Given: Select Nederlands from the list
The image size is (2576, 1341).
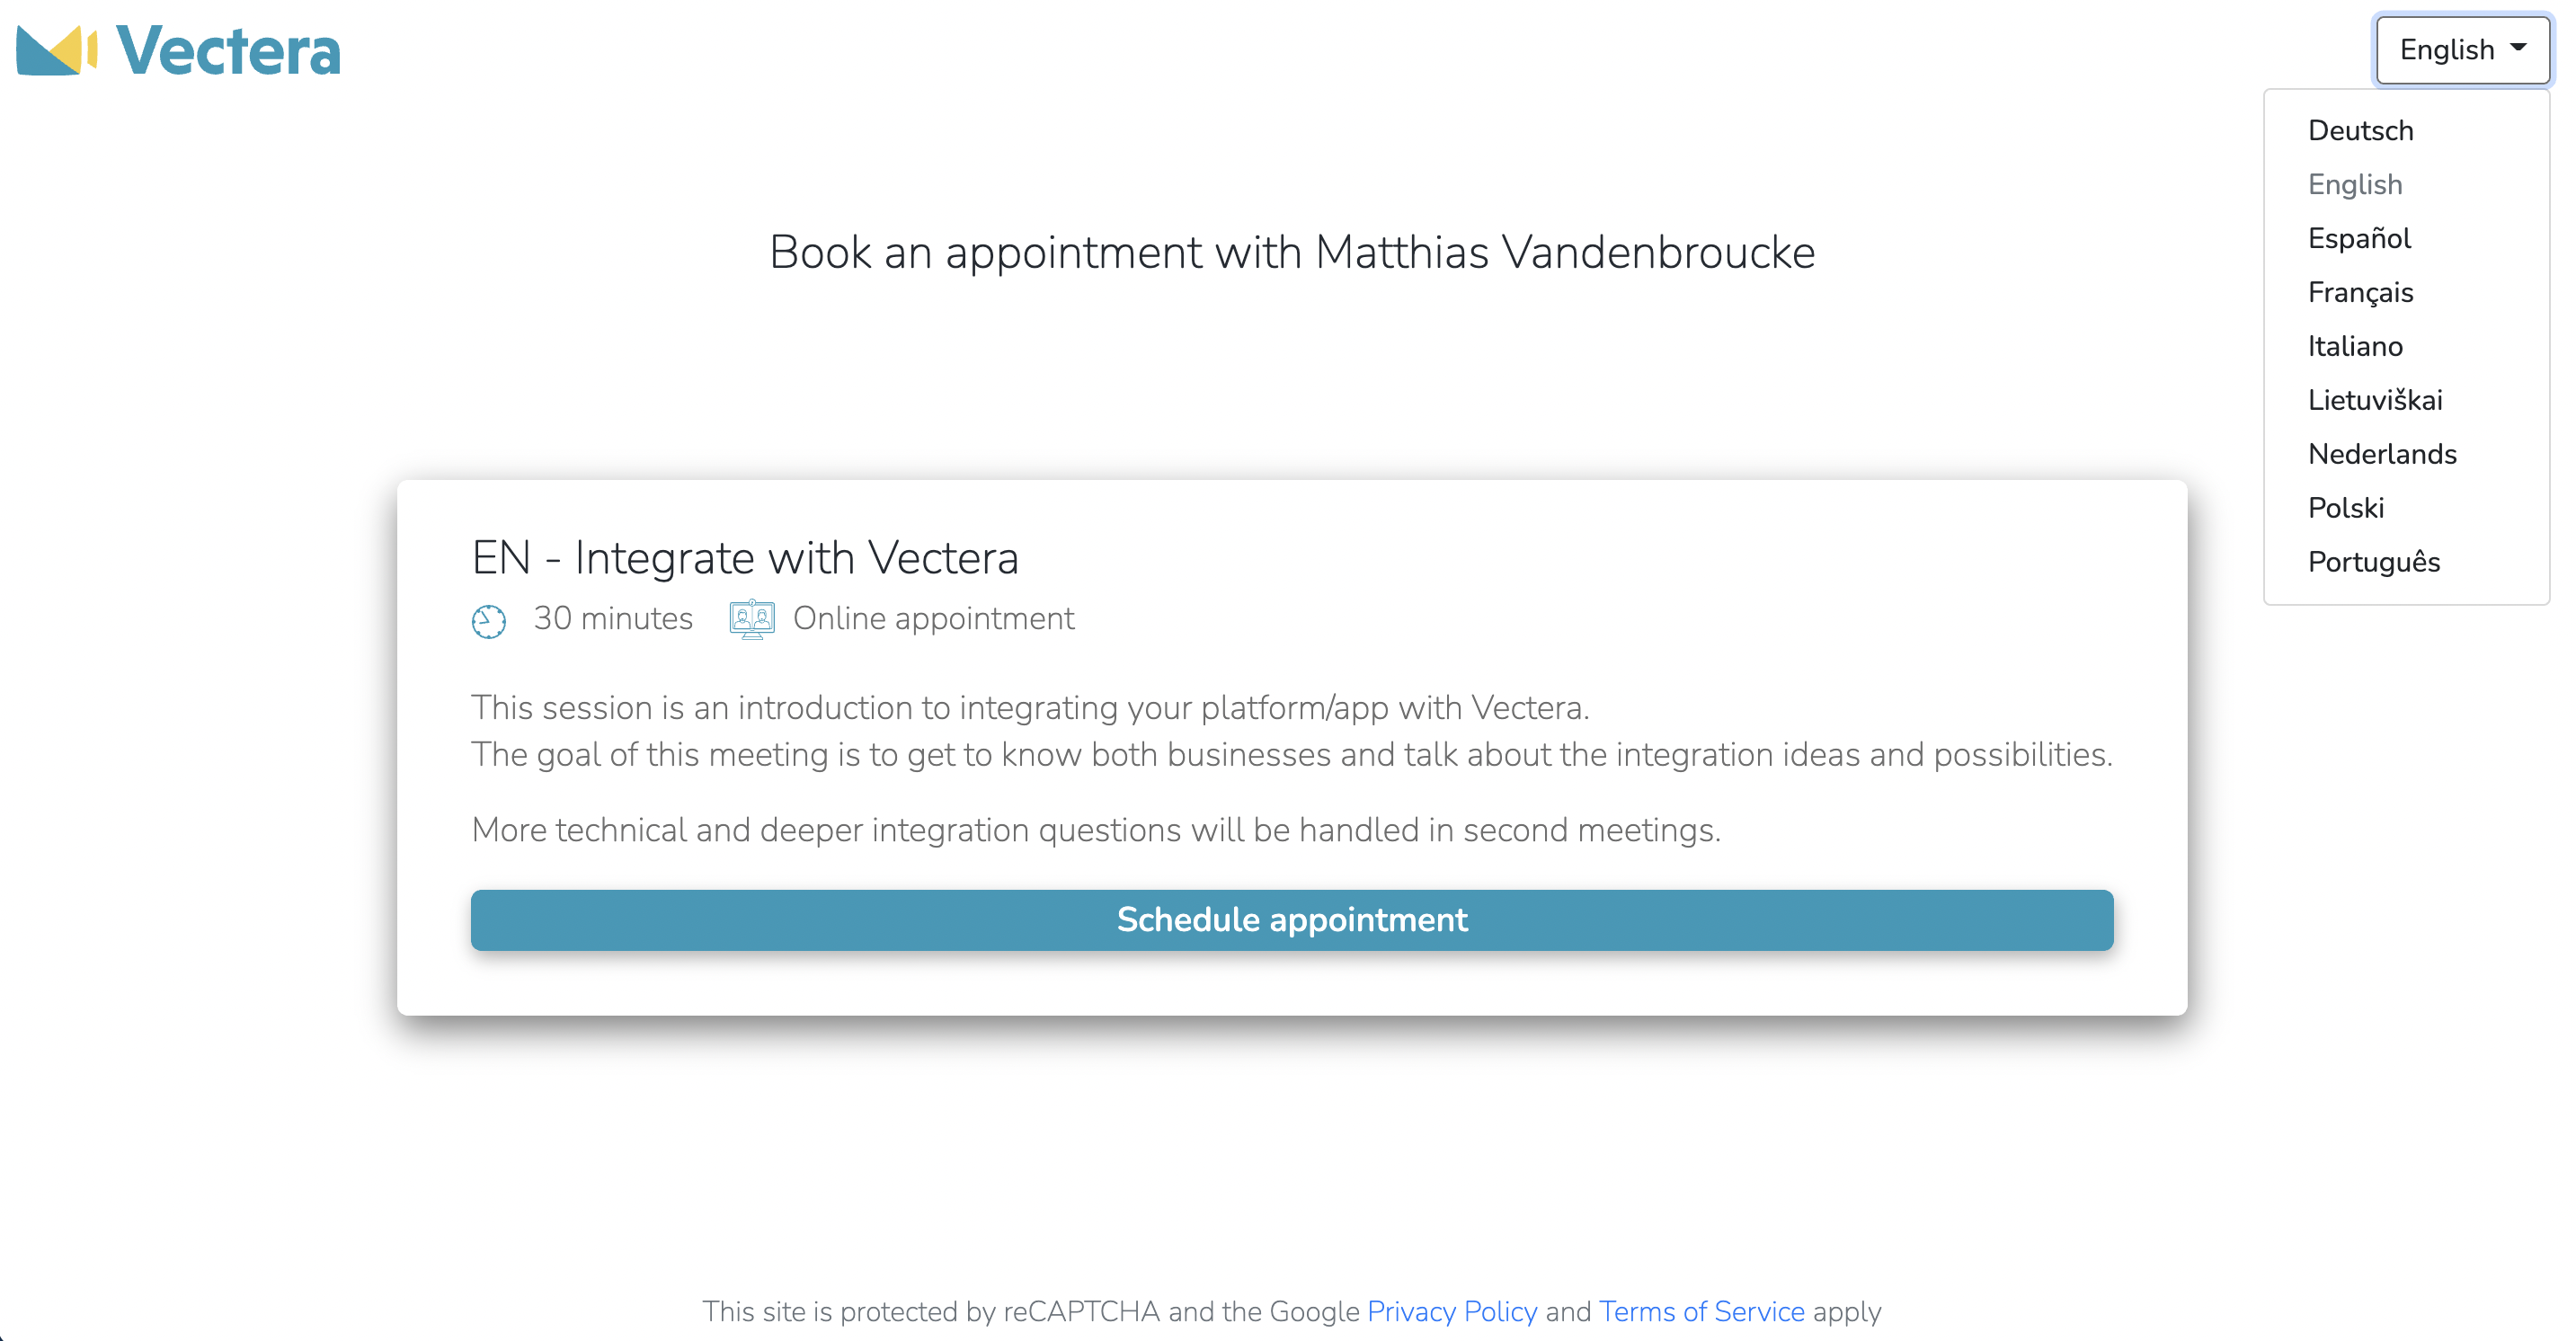Looking at the screenshot, I should coord(2382,455).
